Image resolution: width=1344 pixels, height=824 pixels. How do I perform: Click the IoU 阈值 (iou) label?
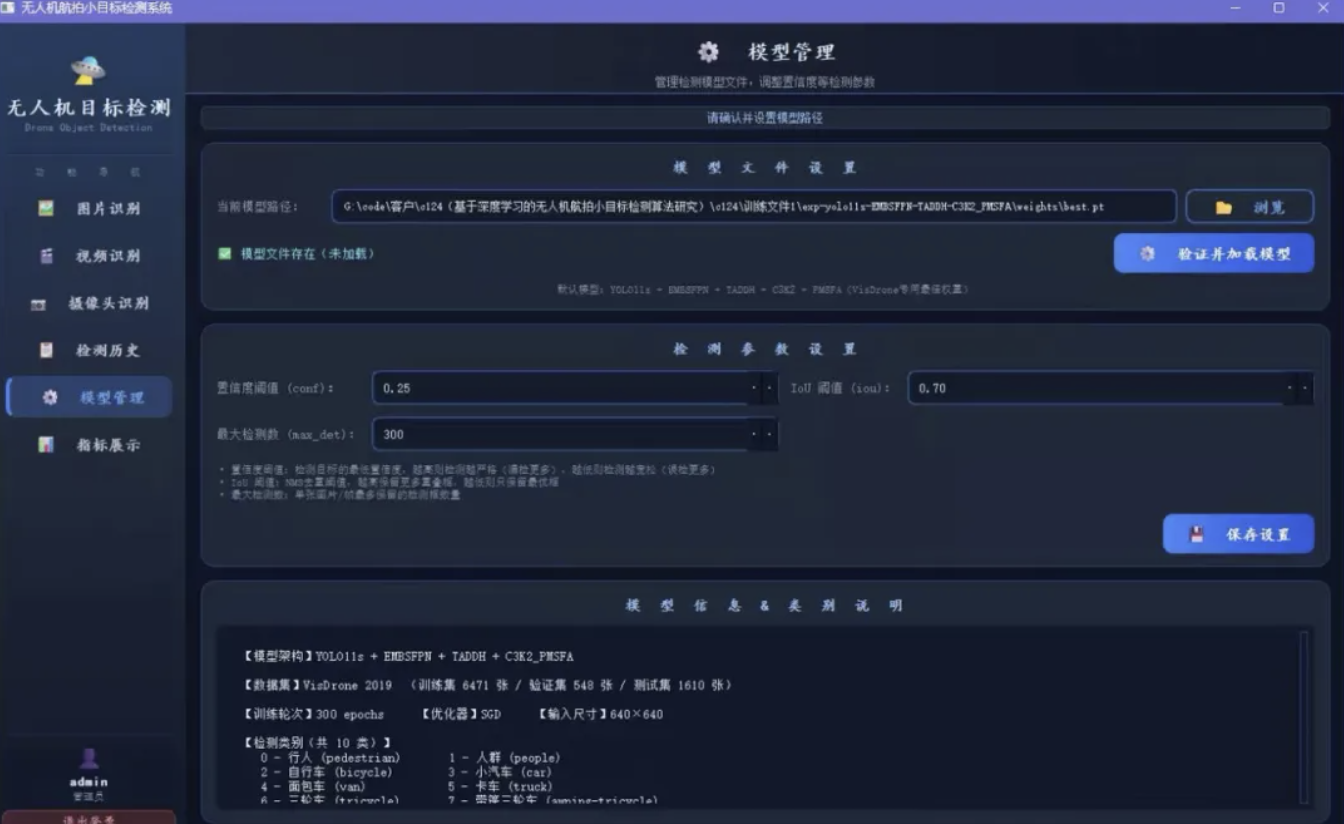click(840, 388)
